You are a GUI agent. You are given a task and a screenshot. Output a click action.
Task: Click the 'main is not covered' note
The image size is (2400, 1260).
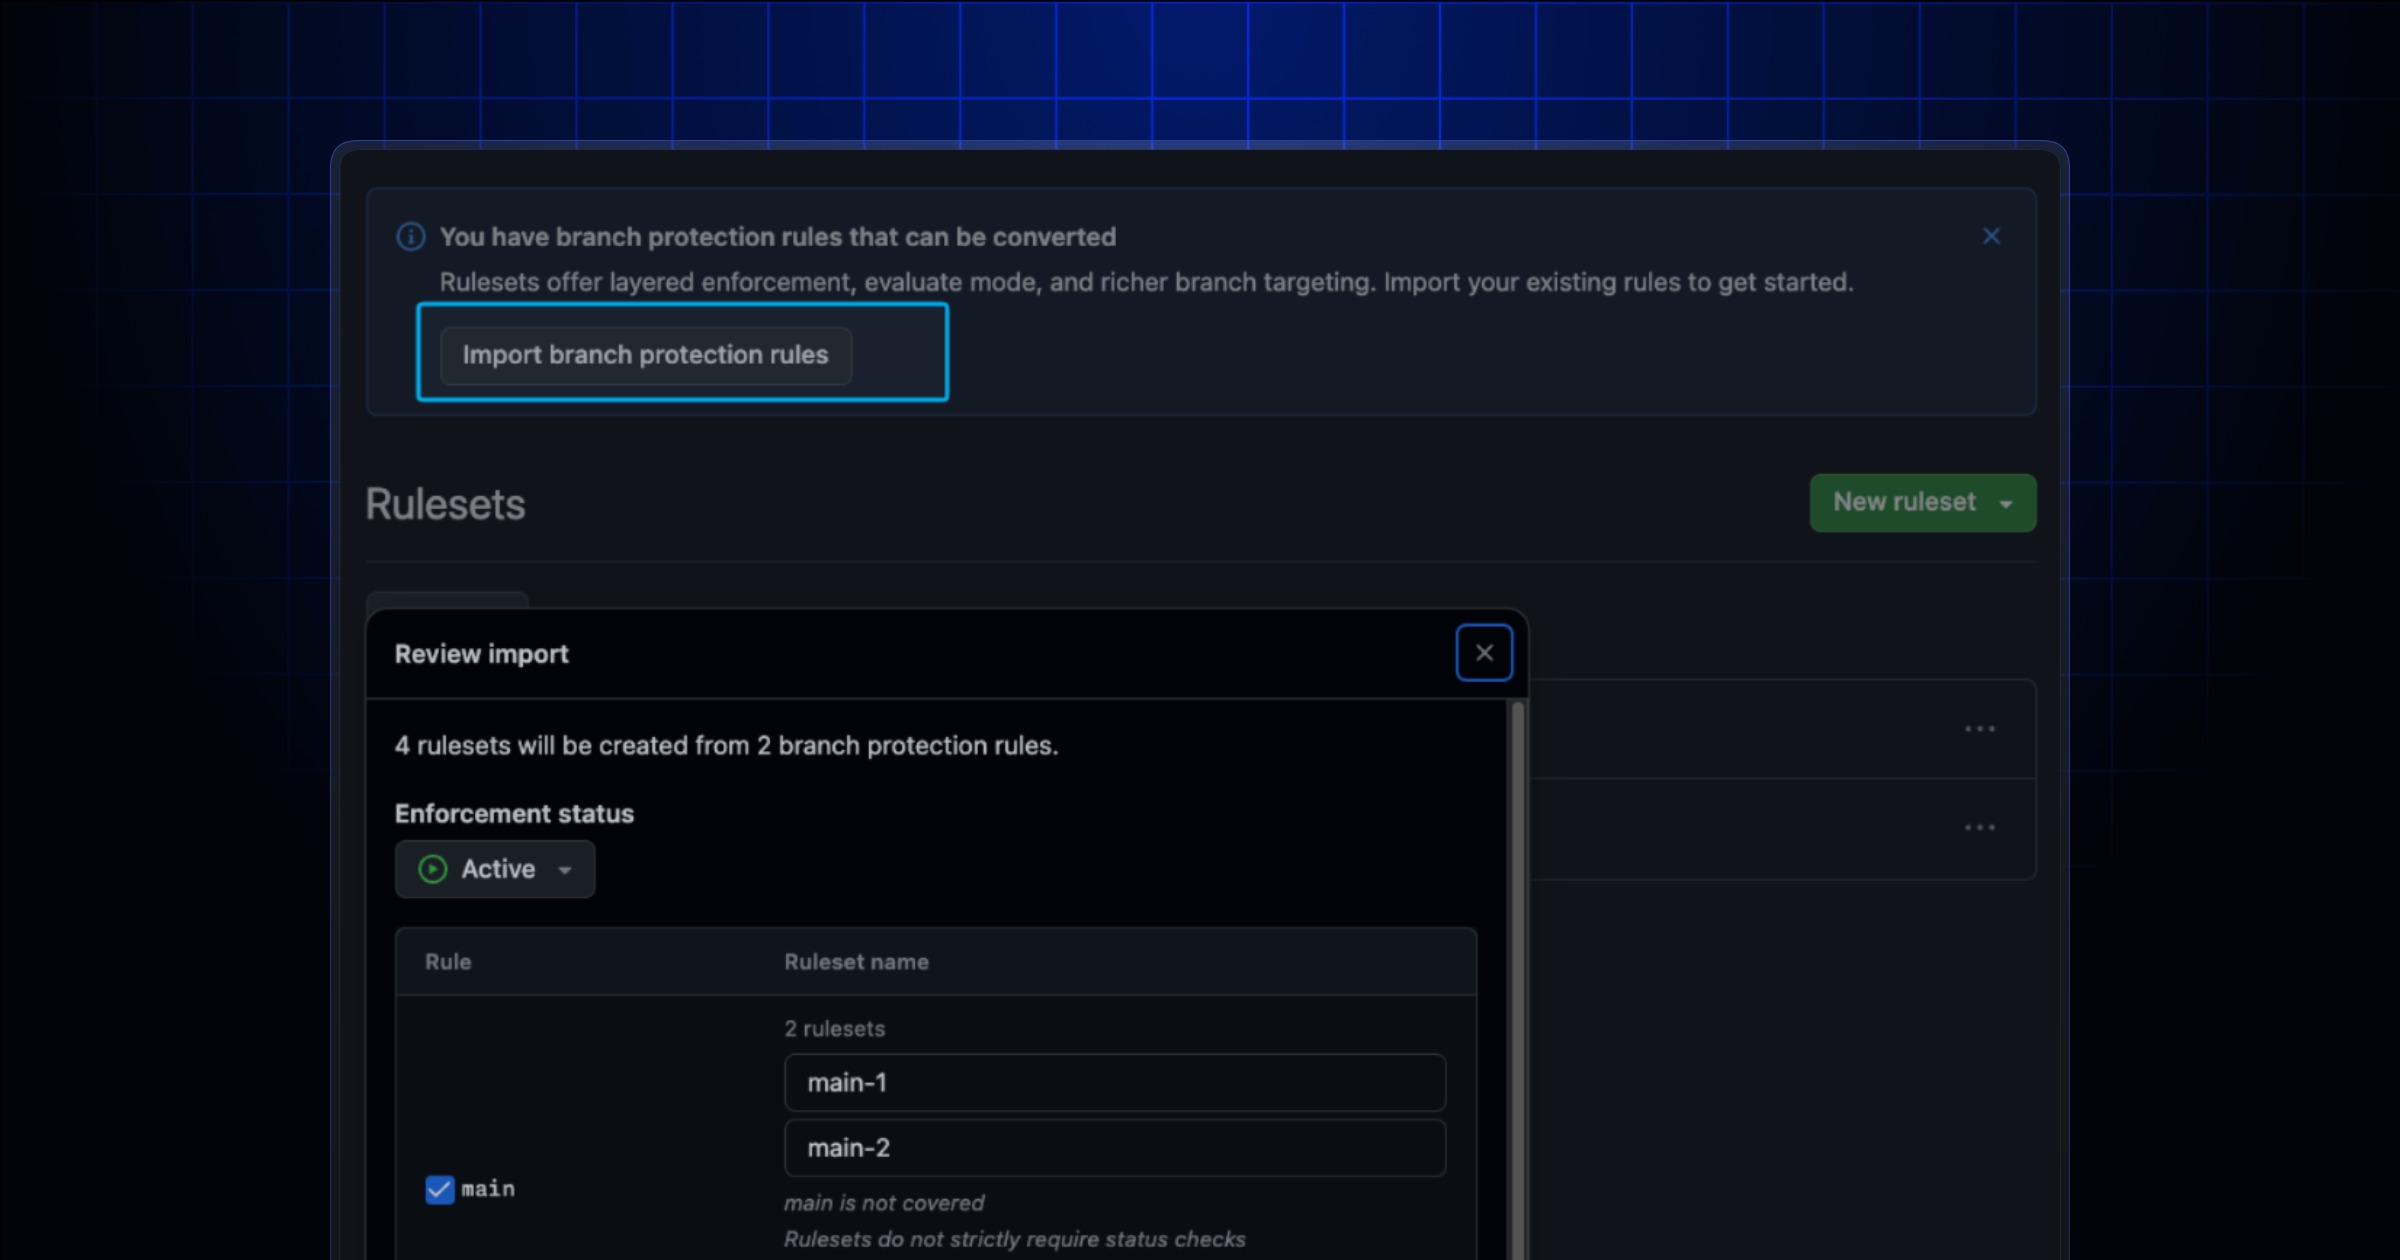pyautogui.click(x=884, y=1203)
